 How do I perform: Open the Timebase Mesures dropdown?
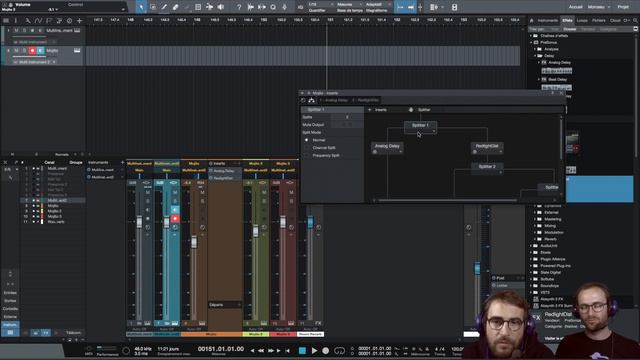349,4
